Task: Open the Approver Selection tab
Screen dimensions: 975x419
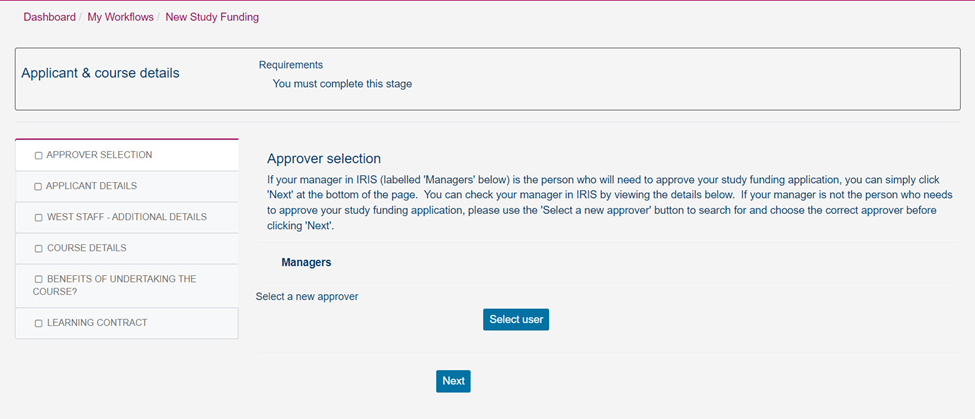Action: pyautogui.click(x=99, y=155)
